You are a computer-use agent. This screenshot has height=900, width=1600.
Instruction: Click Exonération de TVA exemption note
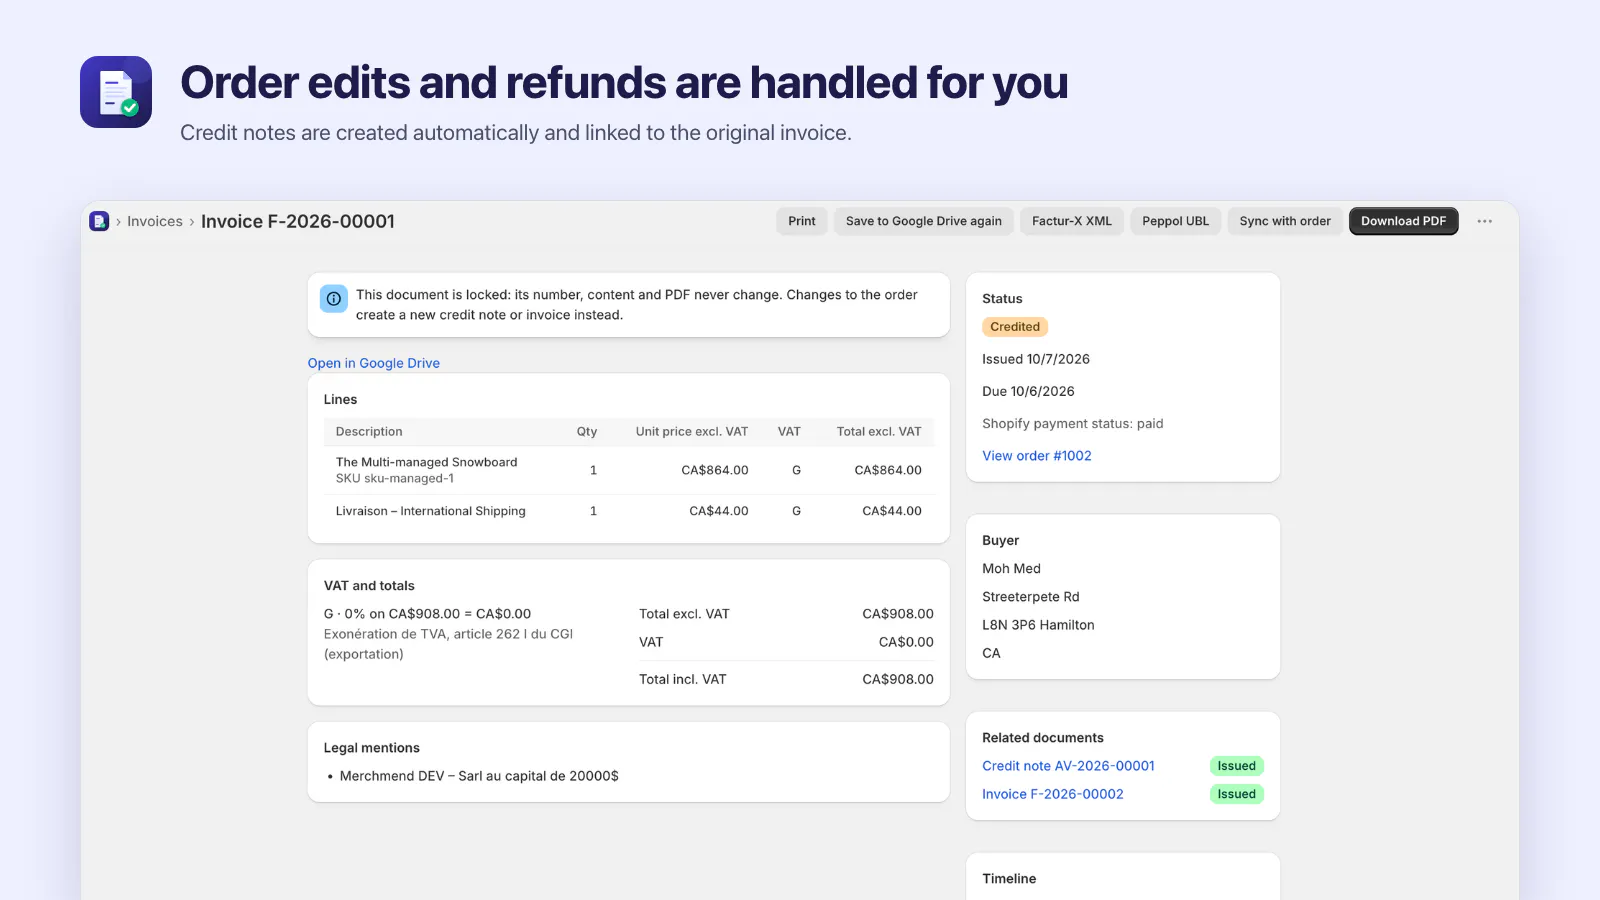[448, 644]
